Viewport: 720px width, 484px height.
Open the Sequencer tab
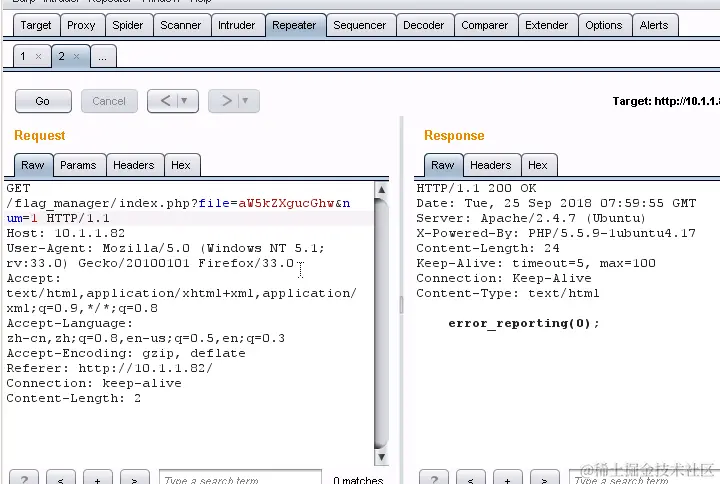pyautogui.click(x=360, y=25)
